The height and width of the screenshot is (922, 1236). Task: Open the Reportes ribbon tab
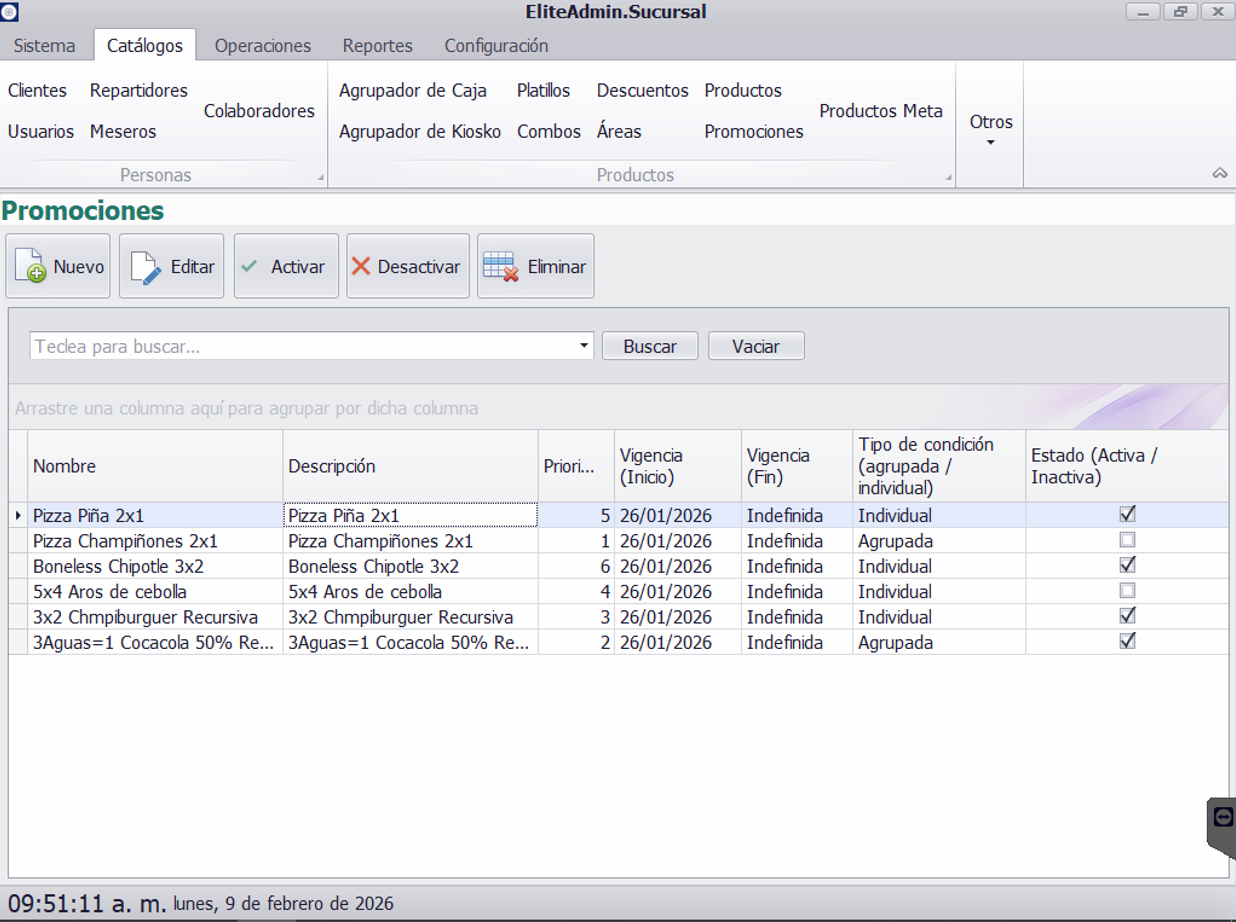377,46
